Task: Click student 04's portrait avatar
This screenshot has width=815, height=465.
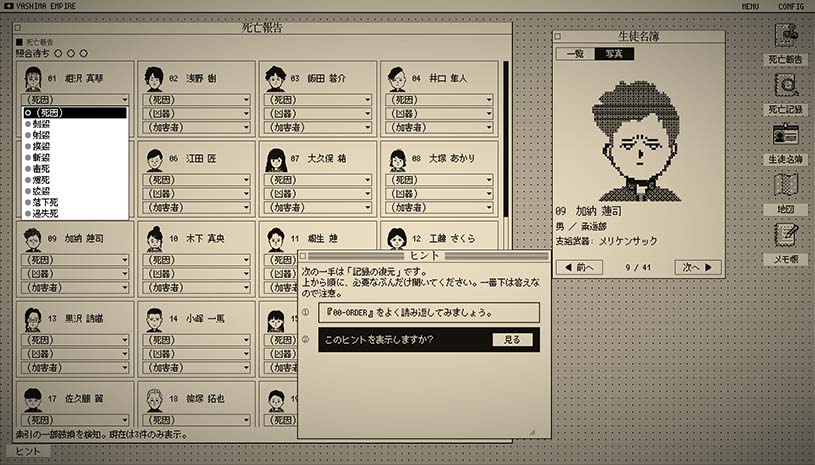Action: (397, 79)
